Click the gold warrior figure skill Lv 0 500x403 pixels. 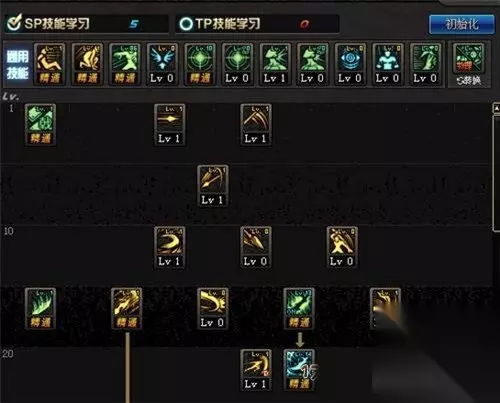click(x=342, y=247)
